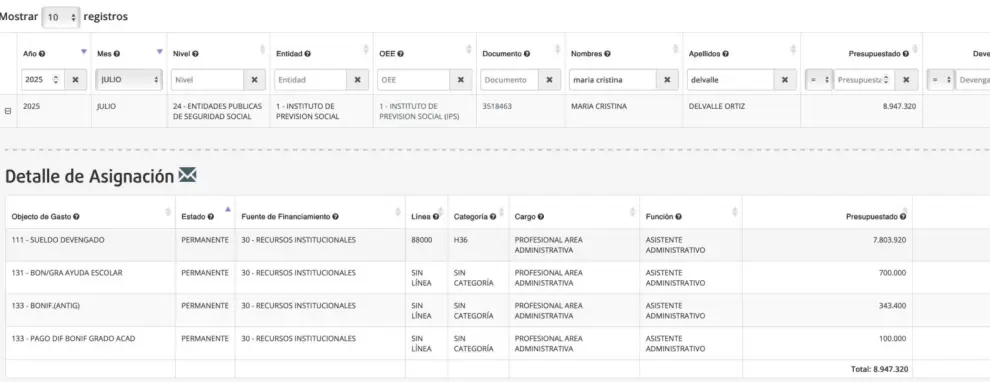990x382 pixels.
Task: Sort detail rows by Objecto de Gasto arrows
Action: 168,212
